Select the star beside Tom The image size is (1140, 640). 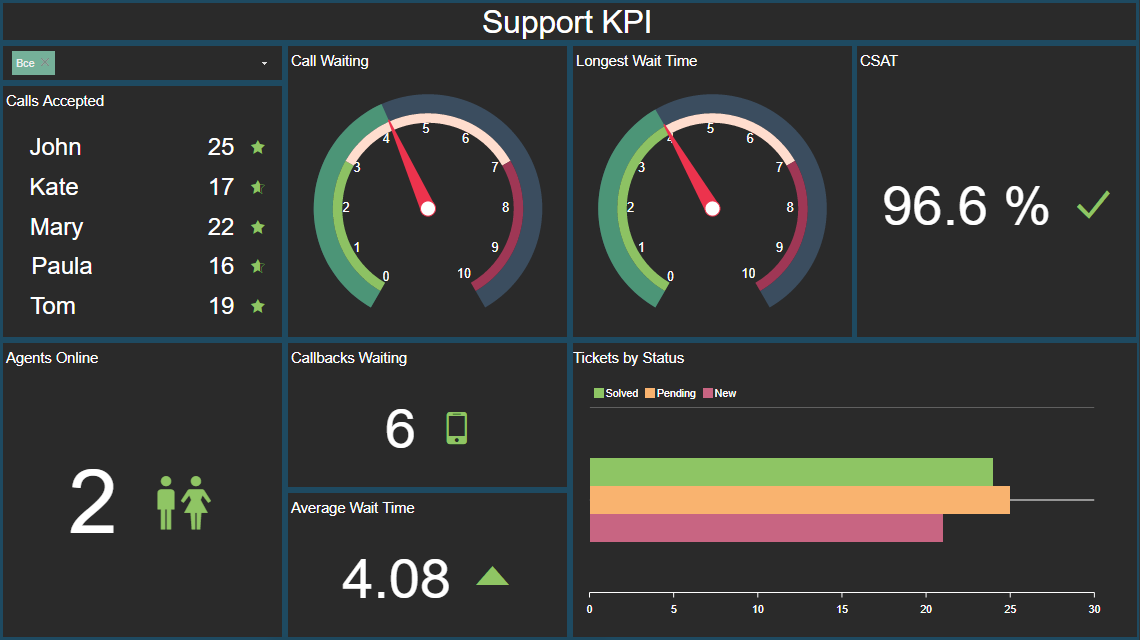257,306
